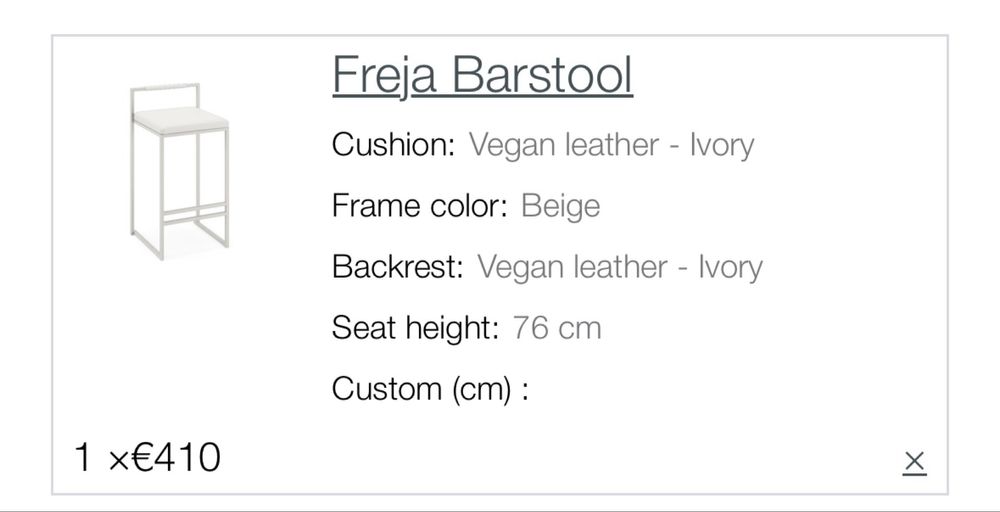
Task: Click the Custom (cm) label
Action: tap(430, 388)
